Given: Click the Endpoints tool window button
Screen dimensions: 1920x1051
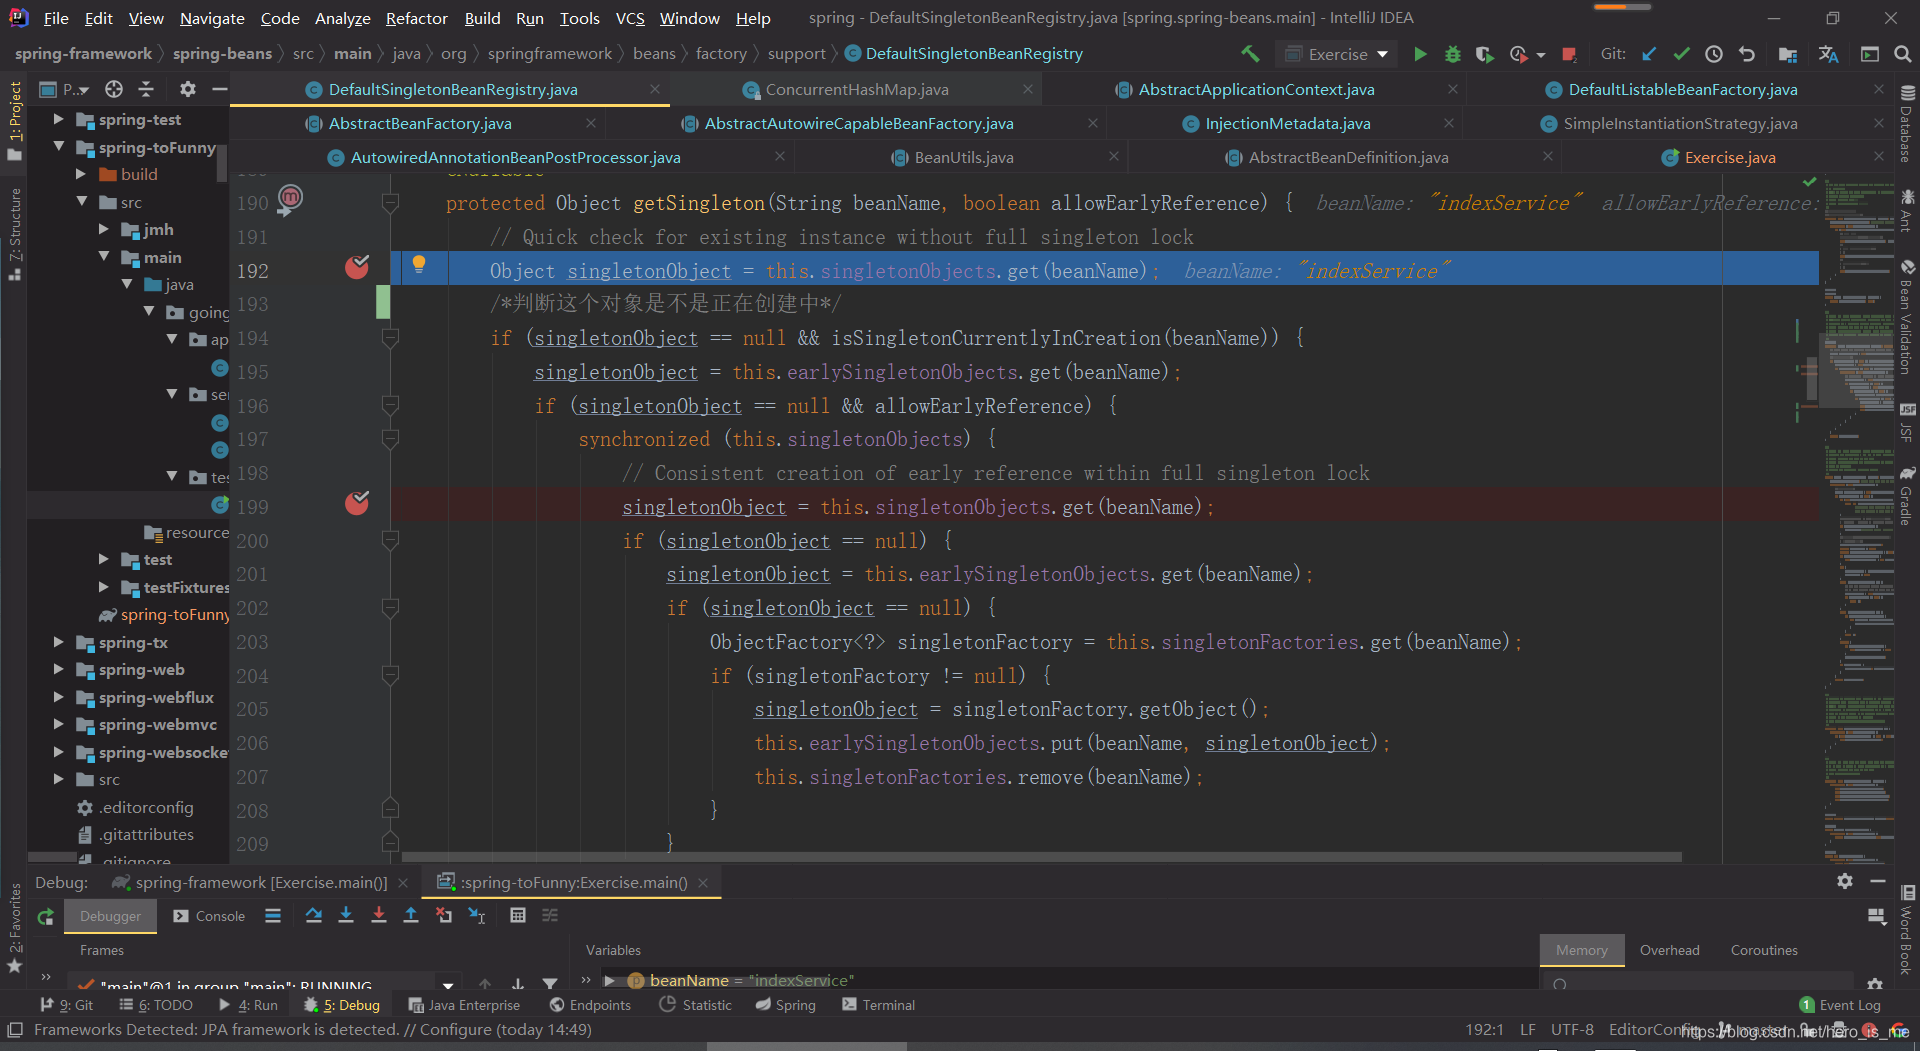Looking at the screenshot, I should click(x=590, y=1005).
